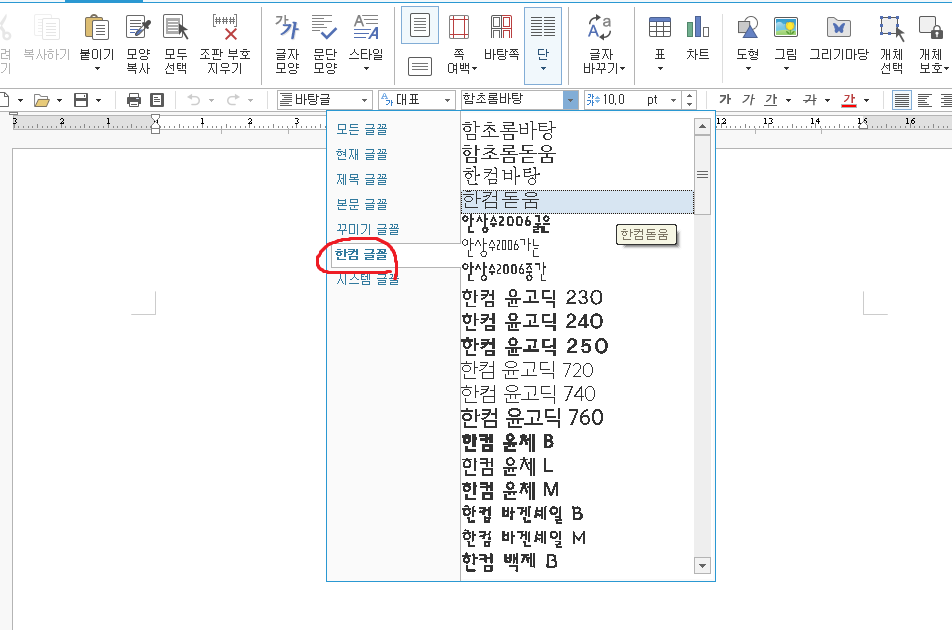This screenshot has width=952, height=630.
Task: Toggle left paragraph alignment
Action: pyautogui.click(x=925, y=100)
